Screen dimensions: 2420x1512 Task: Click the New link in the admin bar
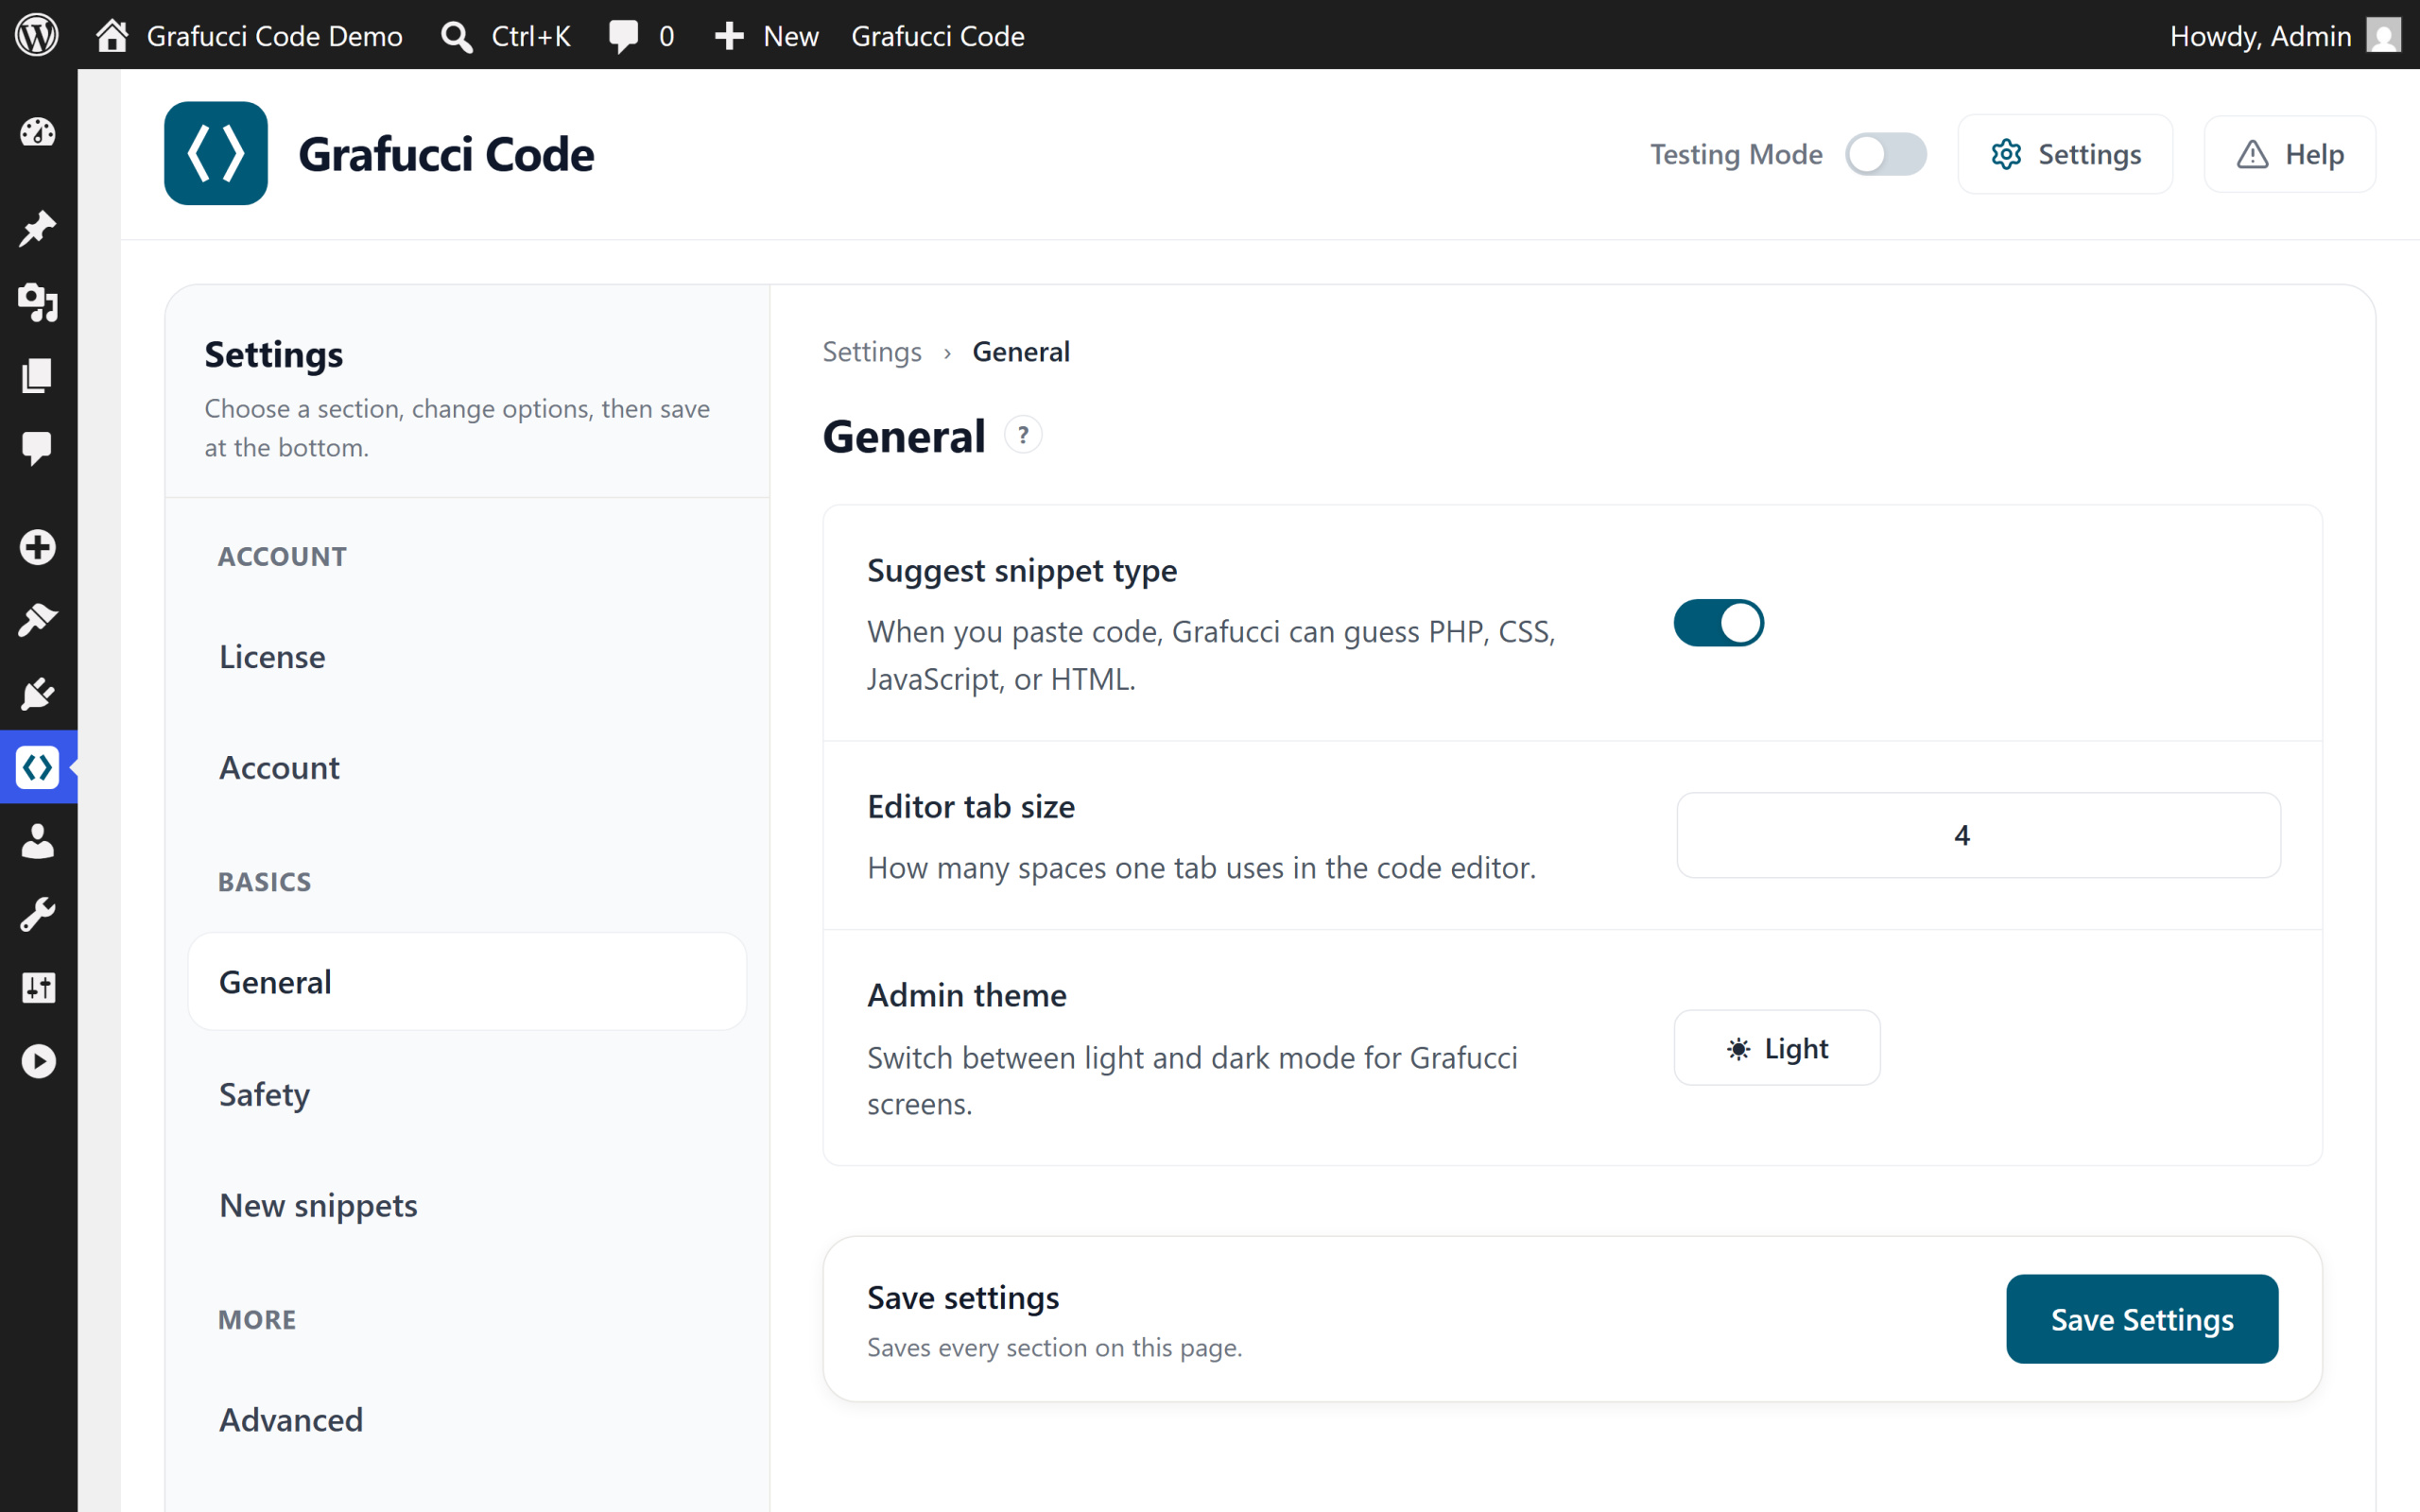(791, 36)
